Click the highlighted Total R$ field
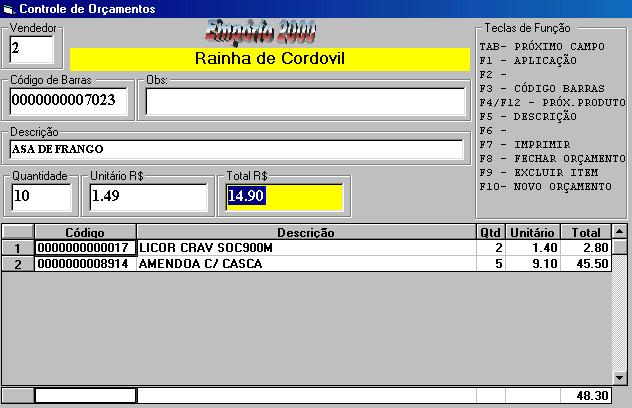The image size is (632, 408). 284,197
